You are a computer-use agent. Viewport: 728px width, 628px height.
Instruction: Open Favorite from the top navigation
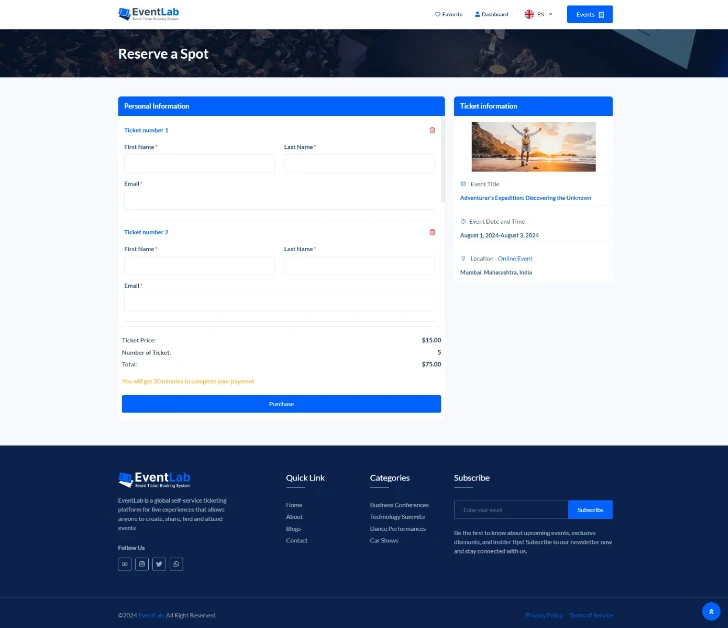click(x=448, y=14)
